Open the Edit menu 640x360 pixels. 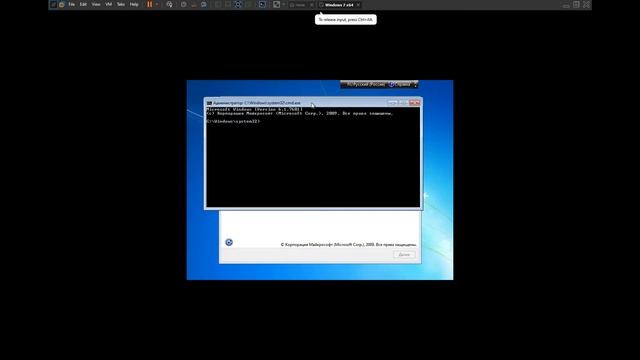click(83, 4)
